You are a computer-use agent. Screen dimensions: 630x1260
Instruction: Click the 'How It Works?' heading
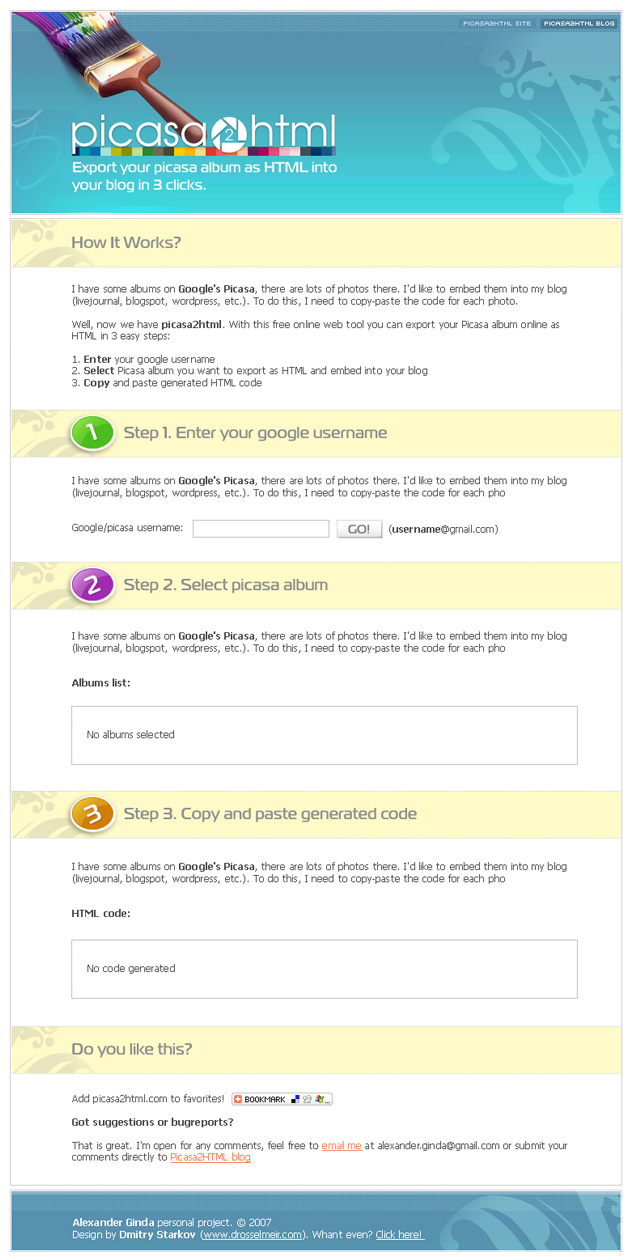(x=126, y=243)
